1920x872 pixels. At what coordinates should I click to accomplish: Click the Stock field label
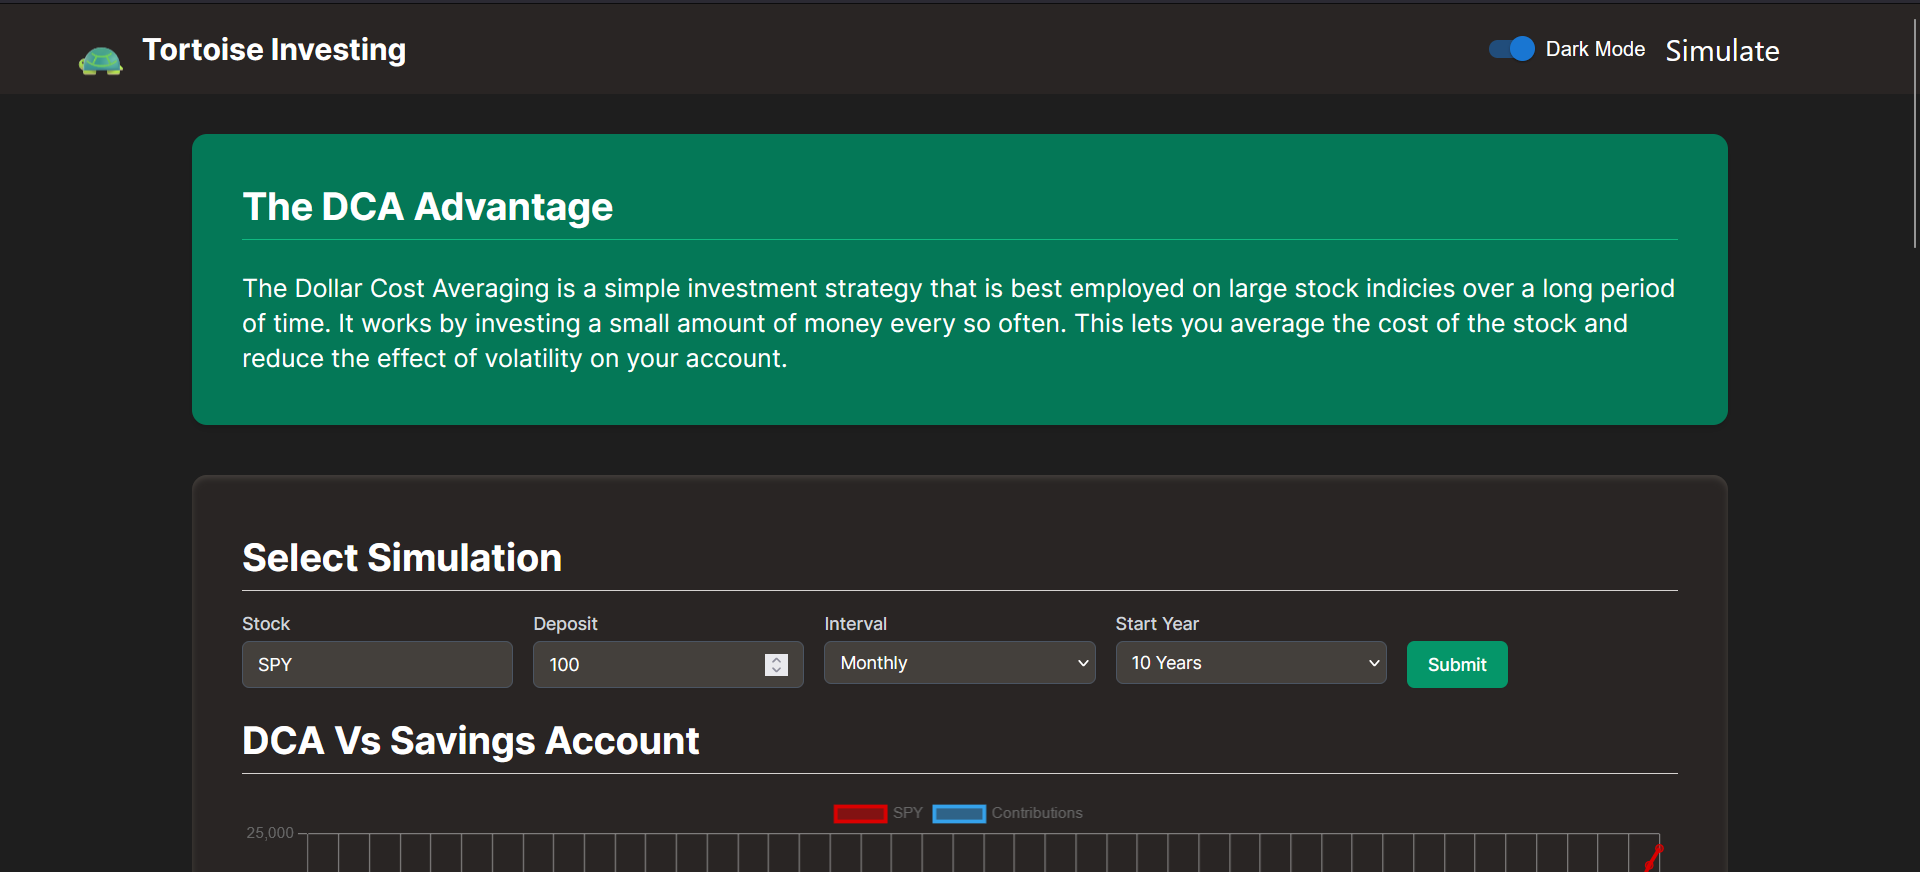(266, 624)
